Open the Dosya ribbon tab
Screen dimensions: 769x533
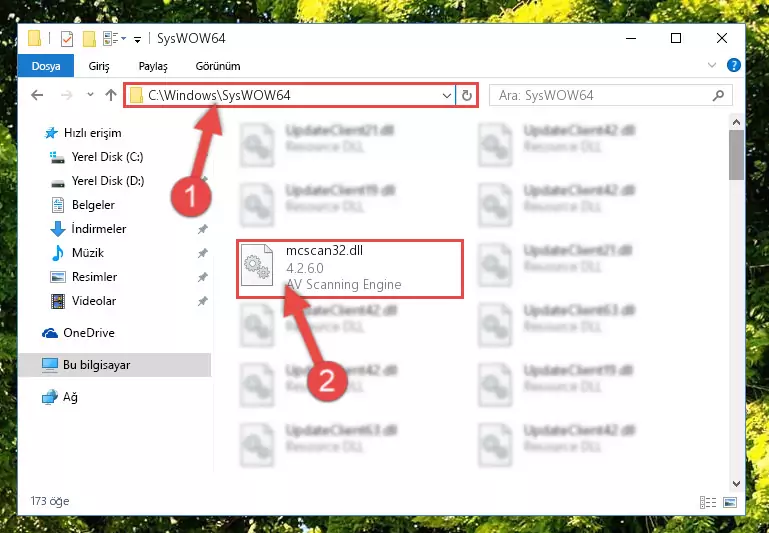[x=46, y=66]
